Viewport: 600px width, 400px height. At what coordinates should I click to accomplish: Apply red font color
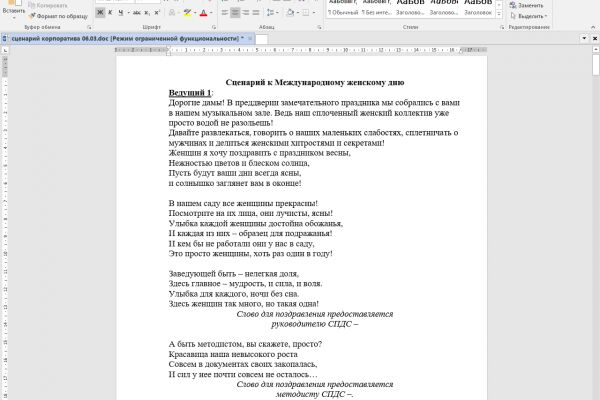point(204,13)
